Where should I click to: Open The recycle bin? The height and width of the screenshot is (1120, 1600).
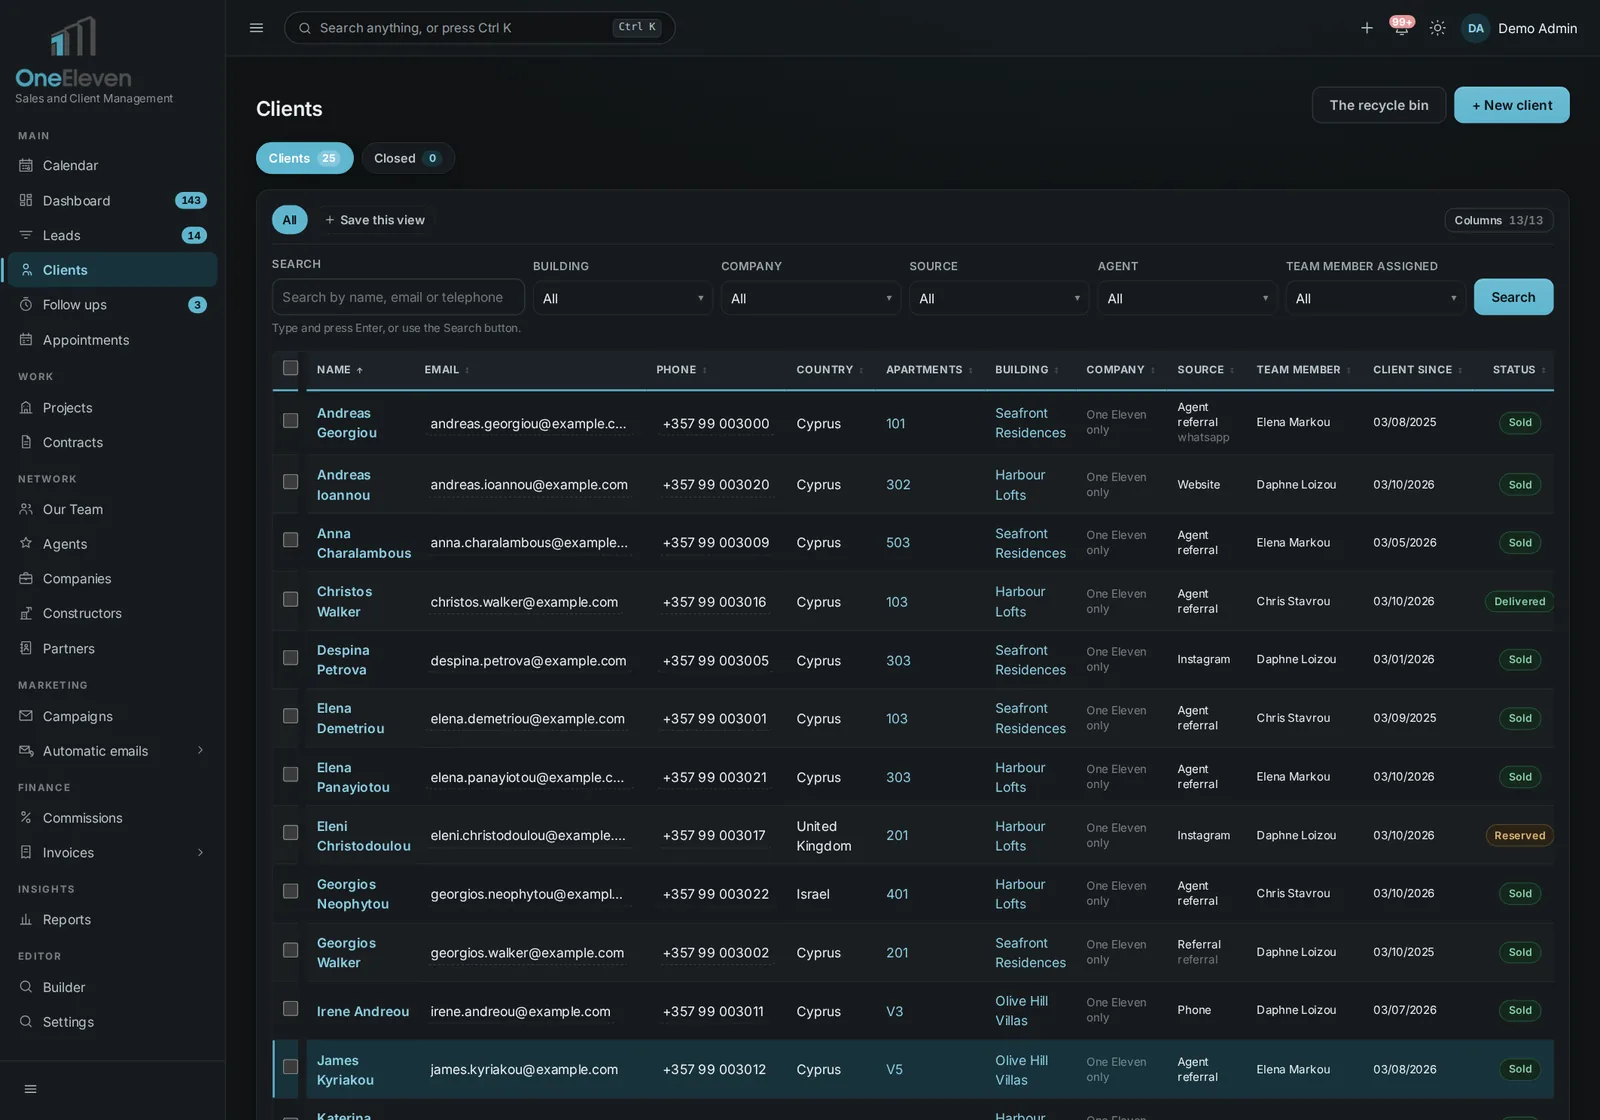click(1378, 105)
